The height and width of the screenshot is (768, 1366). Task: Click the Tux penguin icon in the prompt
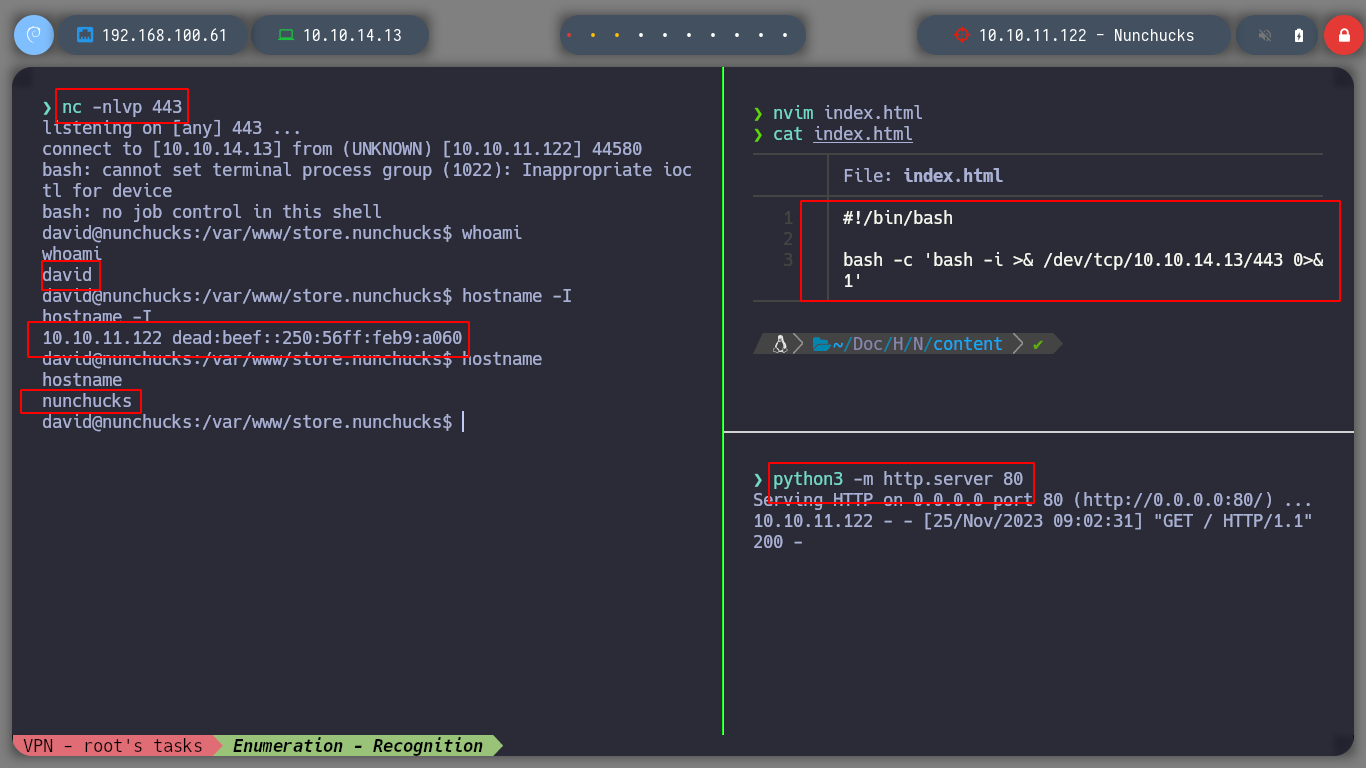point(781,344)
